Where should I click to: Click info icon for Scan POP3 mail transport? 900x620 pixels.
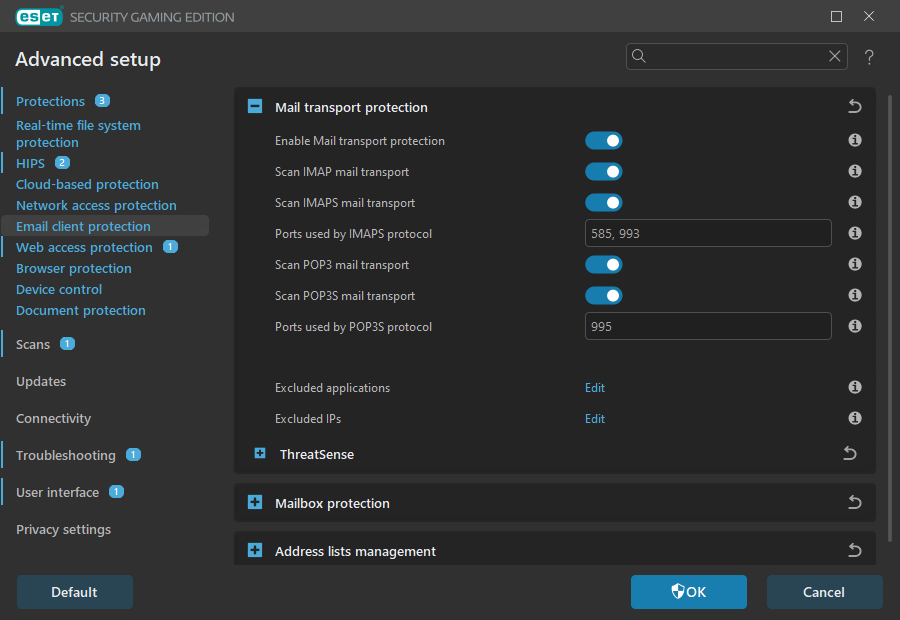pyautogui.click(x=855, y=264)
